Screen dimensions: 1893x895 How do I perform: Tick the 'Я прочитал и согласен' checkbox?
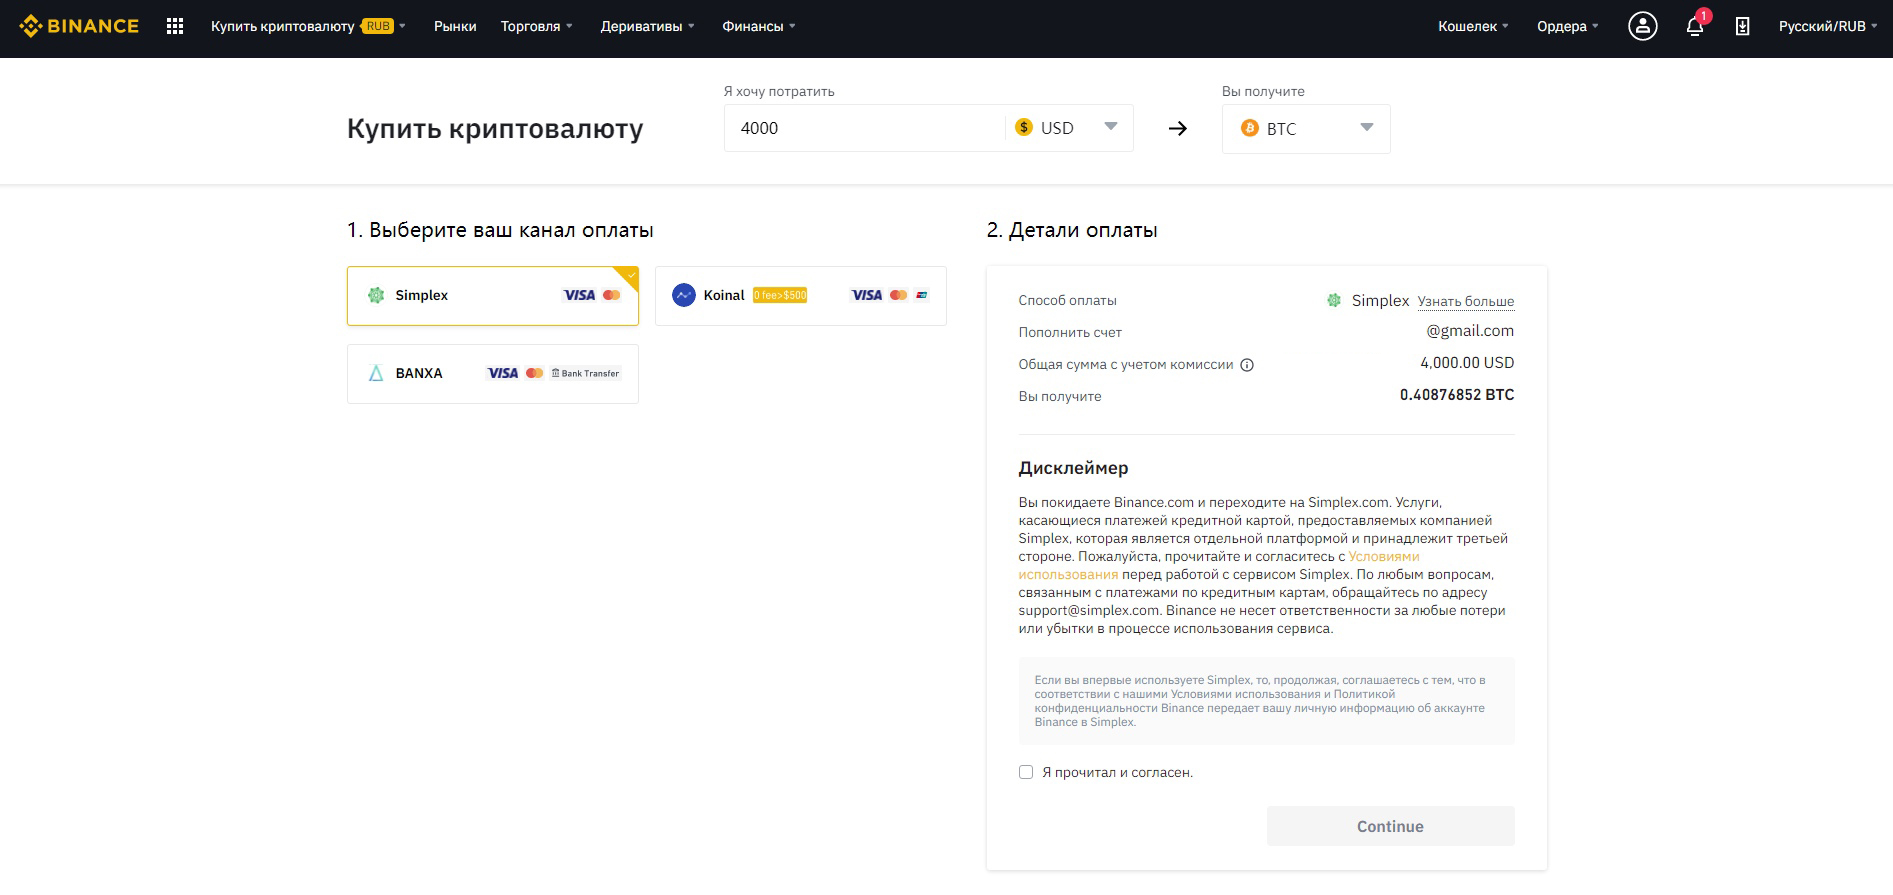pyautogui.click(x=1026, y=772)
